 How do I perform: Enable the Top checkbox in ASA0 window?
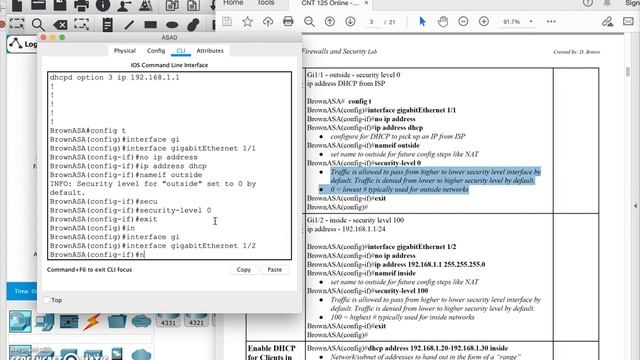tap(47, 300)
